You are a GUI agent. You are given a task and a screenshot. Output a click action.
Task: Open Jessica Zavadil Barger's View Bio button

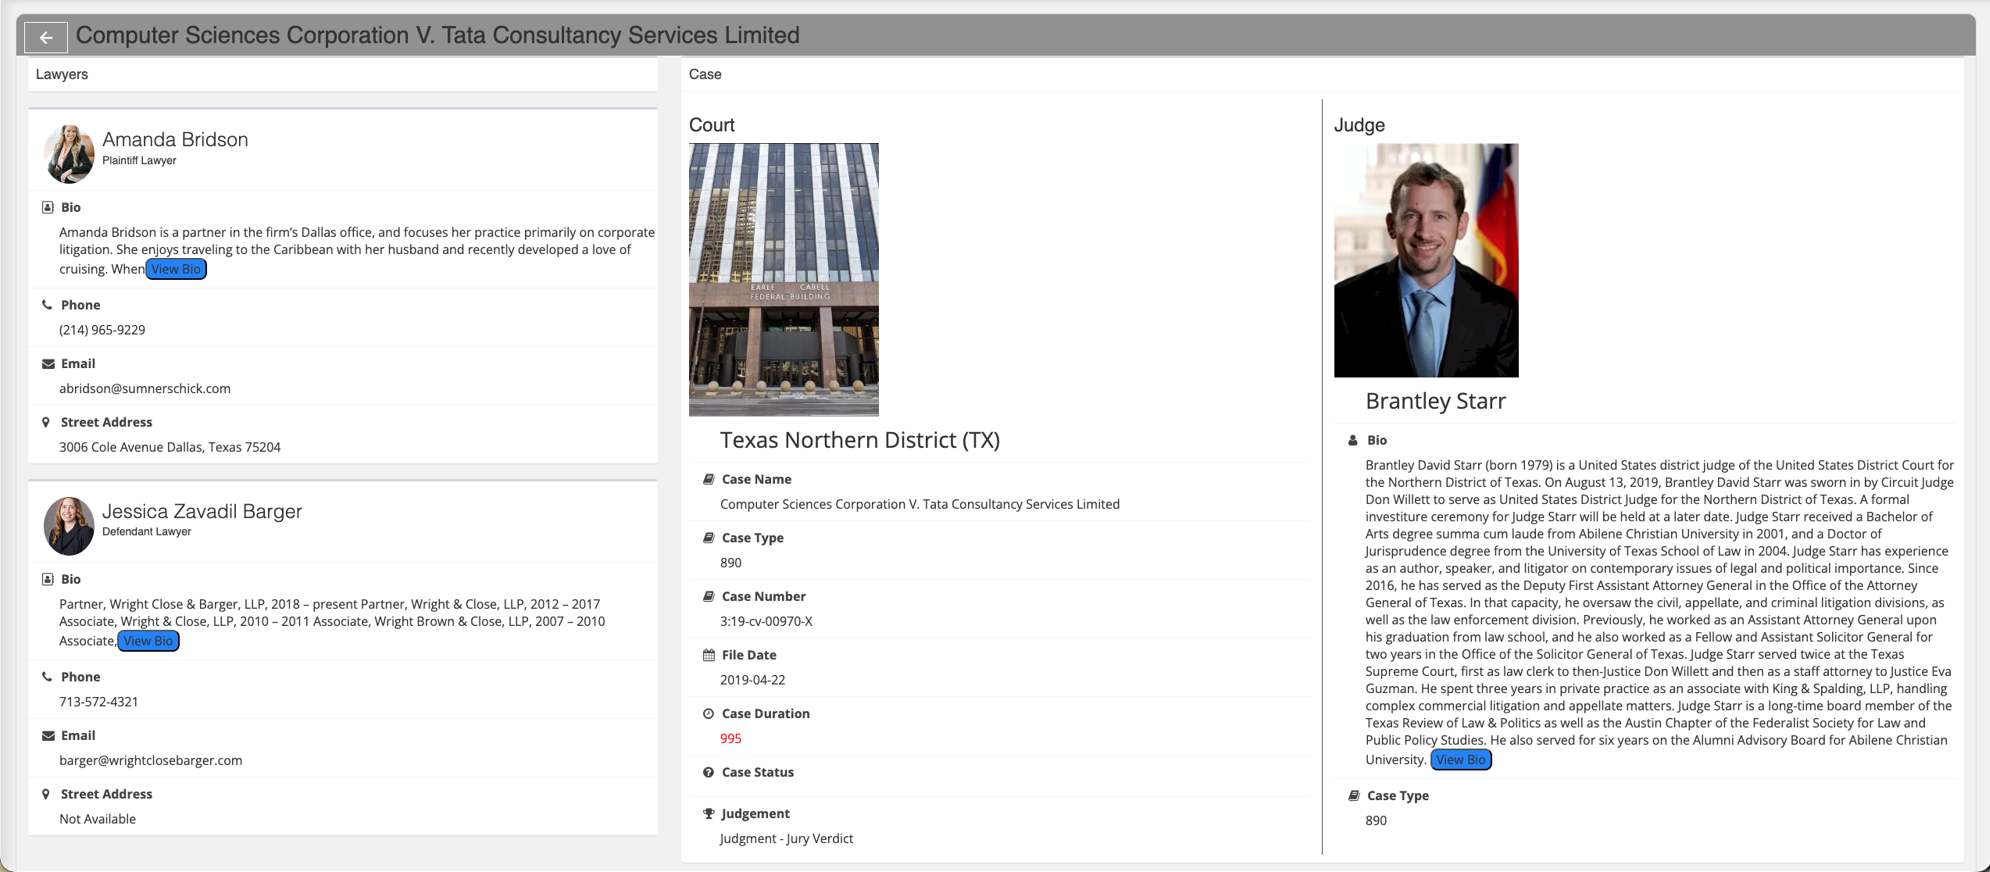148,641
